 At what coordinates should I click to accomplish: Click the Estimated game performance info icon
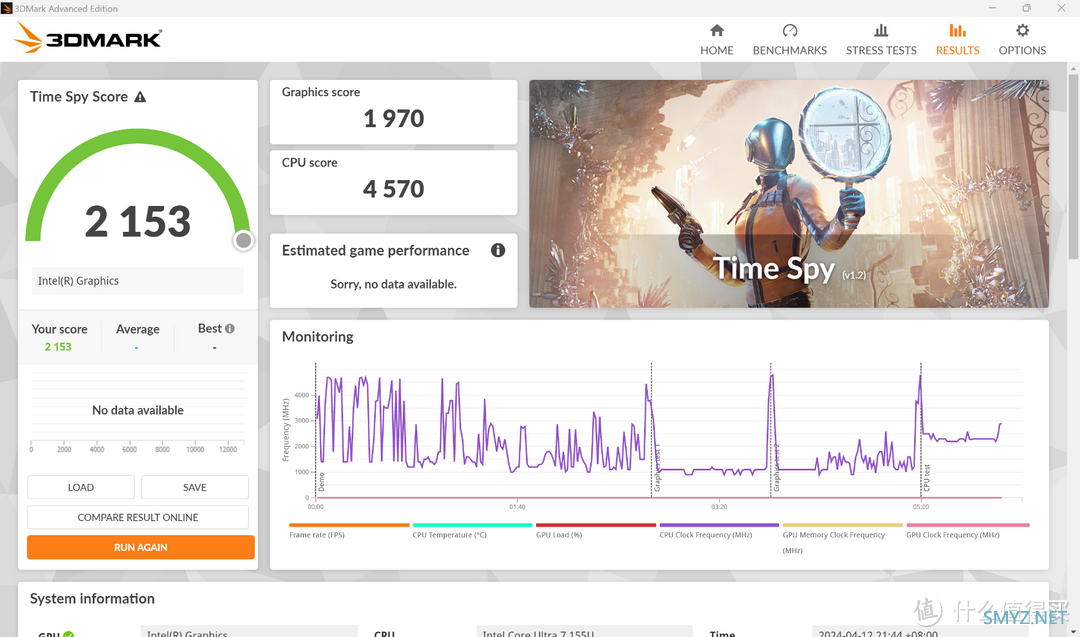pos(497,250)
